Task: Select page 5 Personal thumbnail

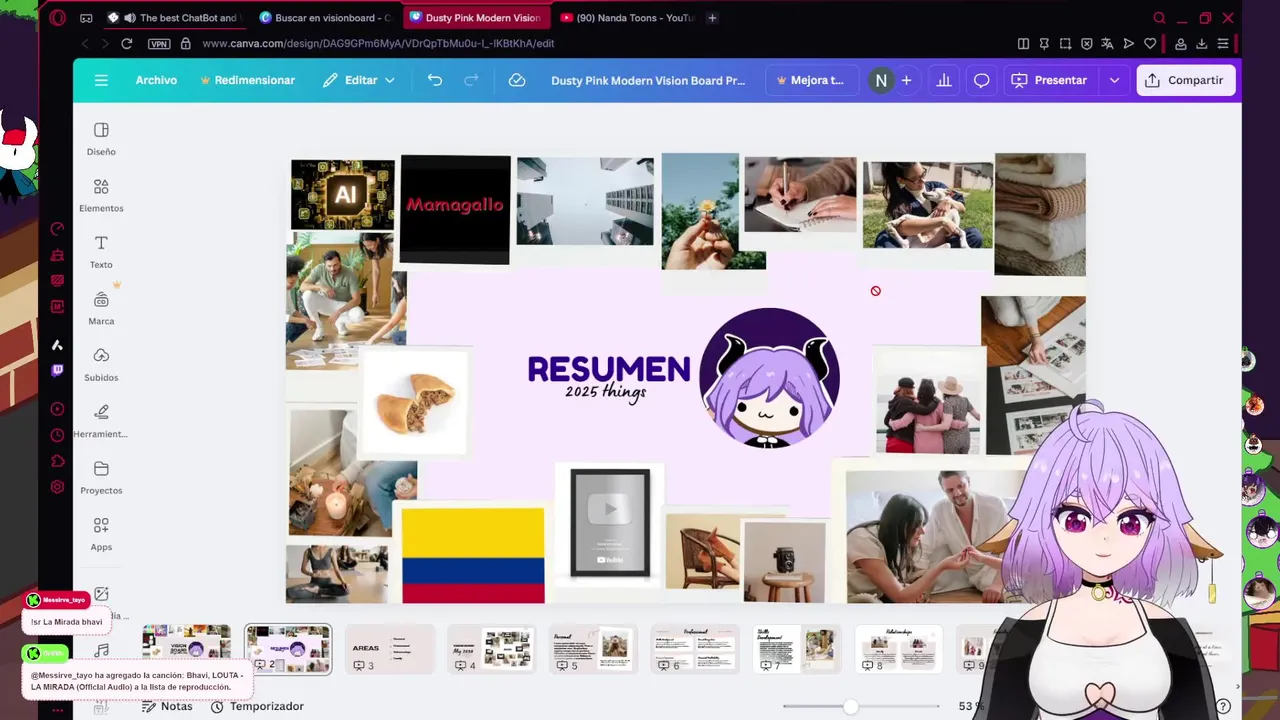Action: [593, 649]
